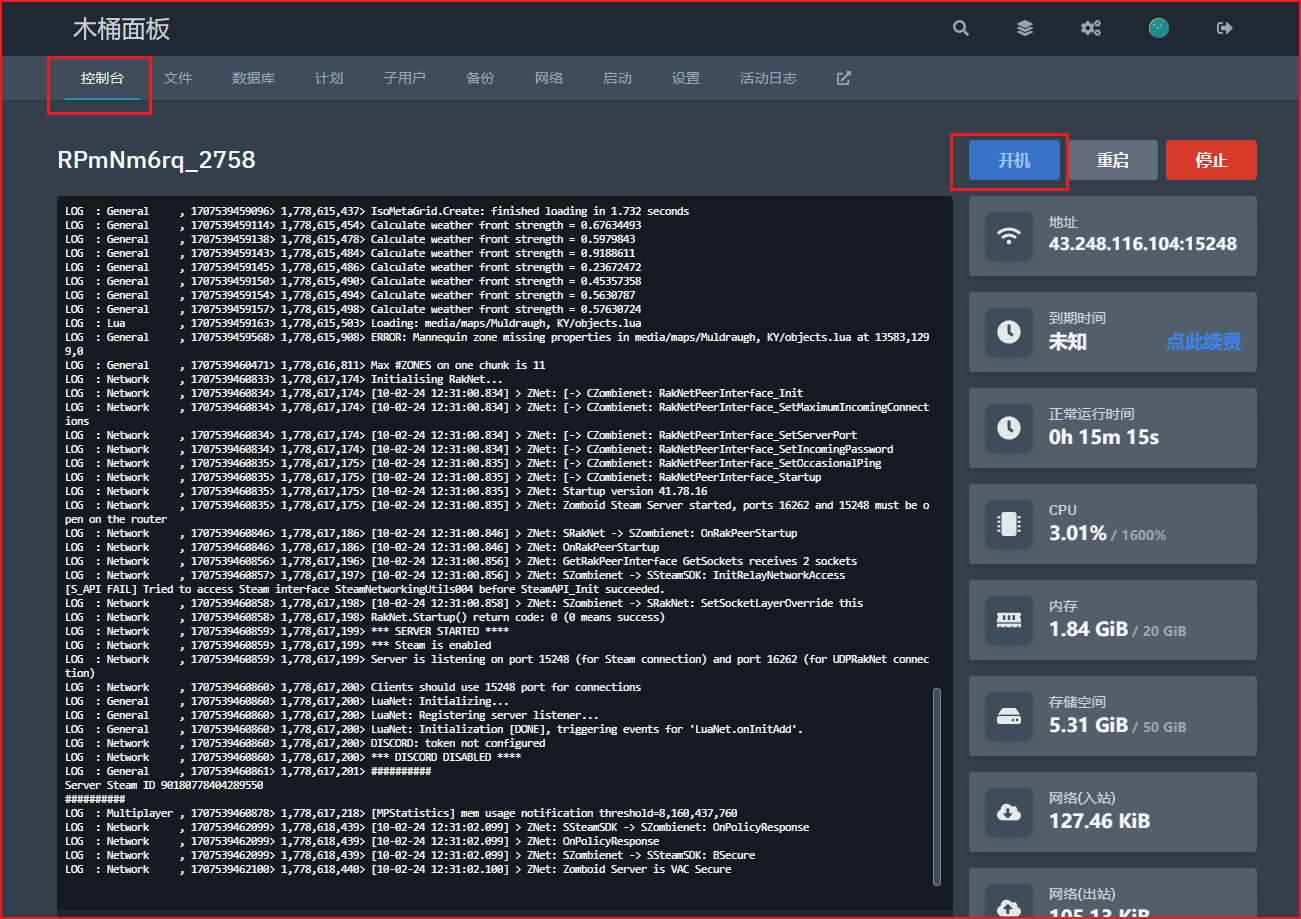Click the search magnifier icon in header
This screenshot has height=919, width=1301.
coord(961,28)
